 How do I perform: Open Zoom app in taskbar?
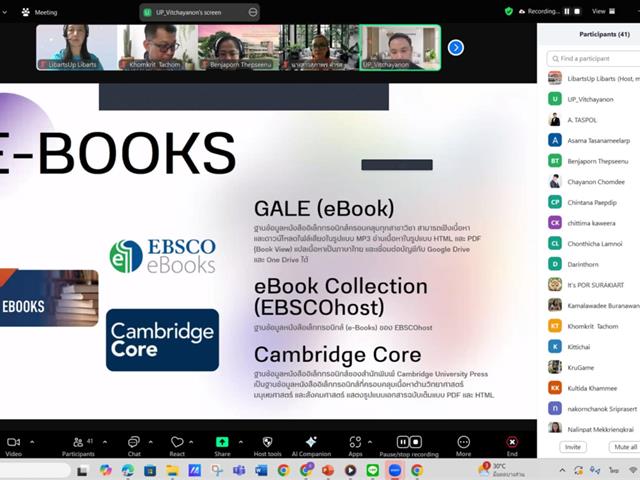(x=395, y=470)
